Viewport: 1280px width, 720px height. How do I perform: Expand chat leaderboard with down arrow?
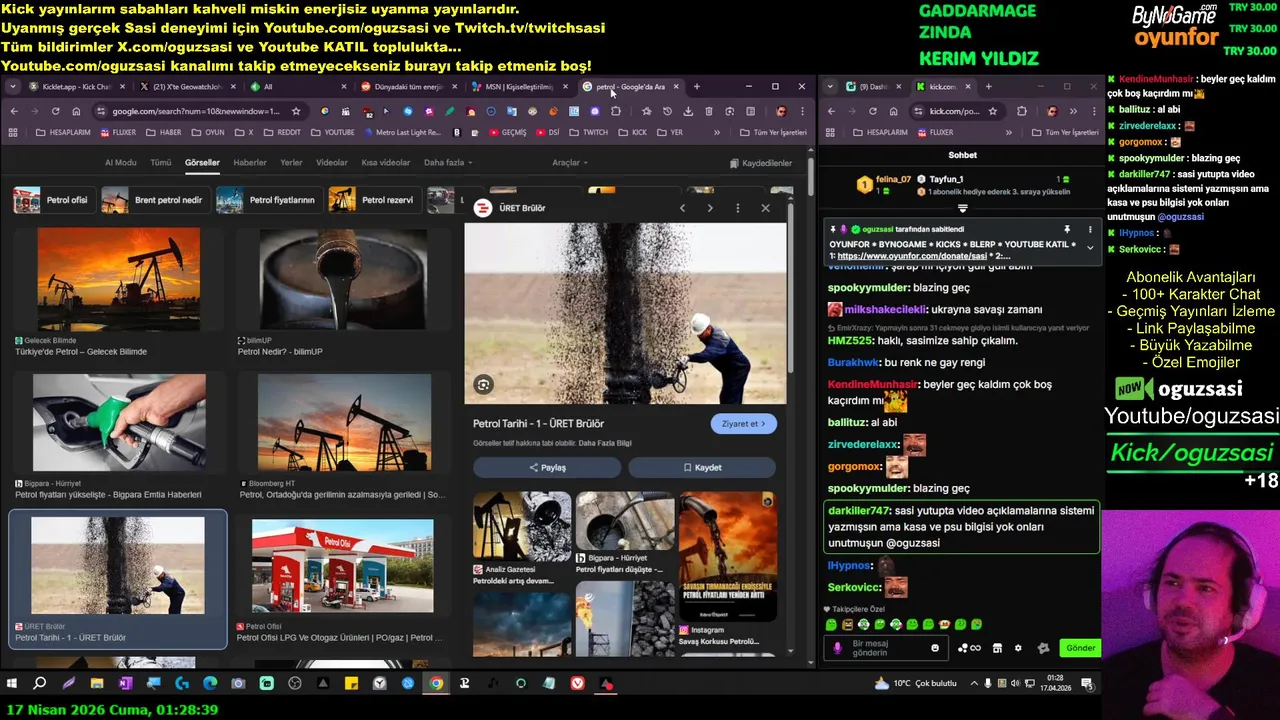click(x=962, y=209)
